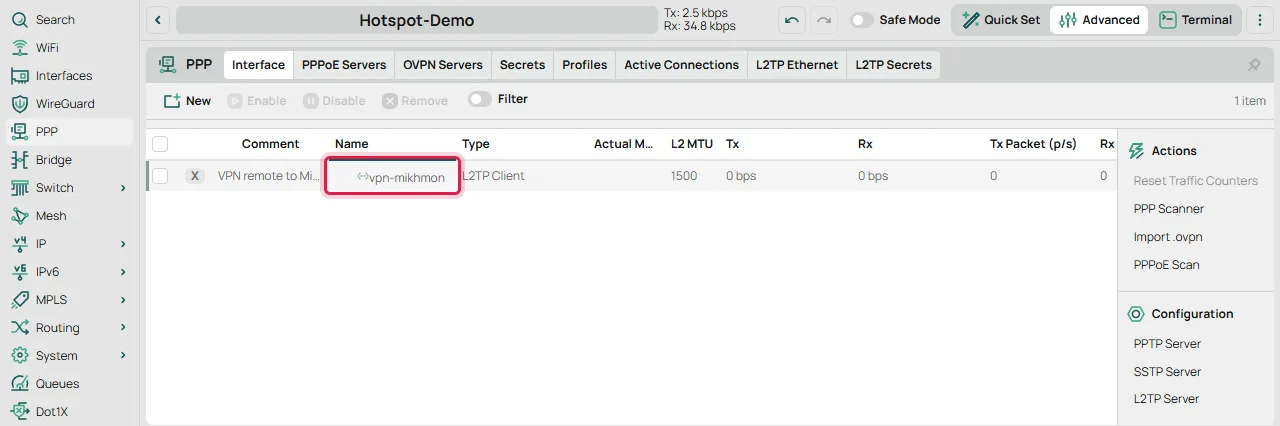Open the Bridge sidebar icon
Viewport: 1280px width, 426px height.
(20, 160)
